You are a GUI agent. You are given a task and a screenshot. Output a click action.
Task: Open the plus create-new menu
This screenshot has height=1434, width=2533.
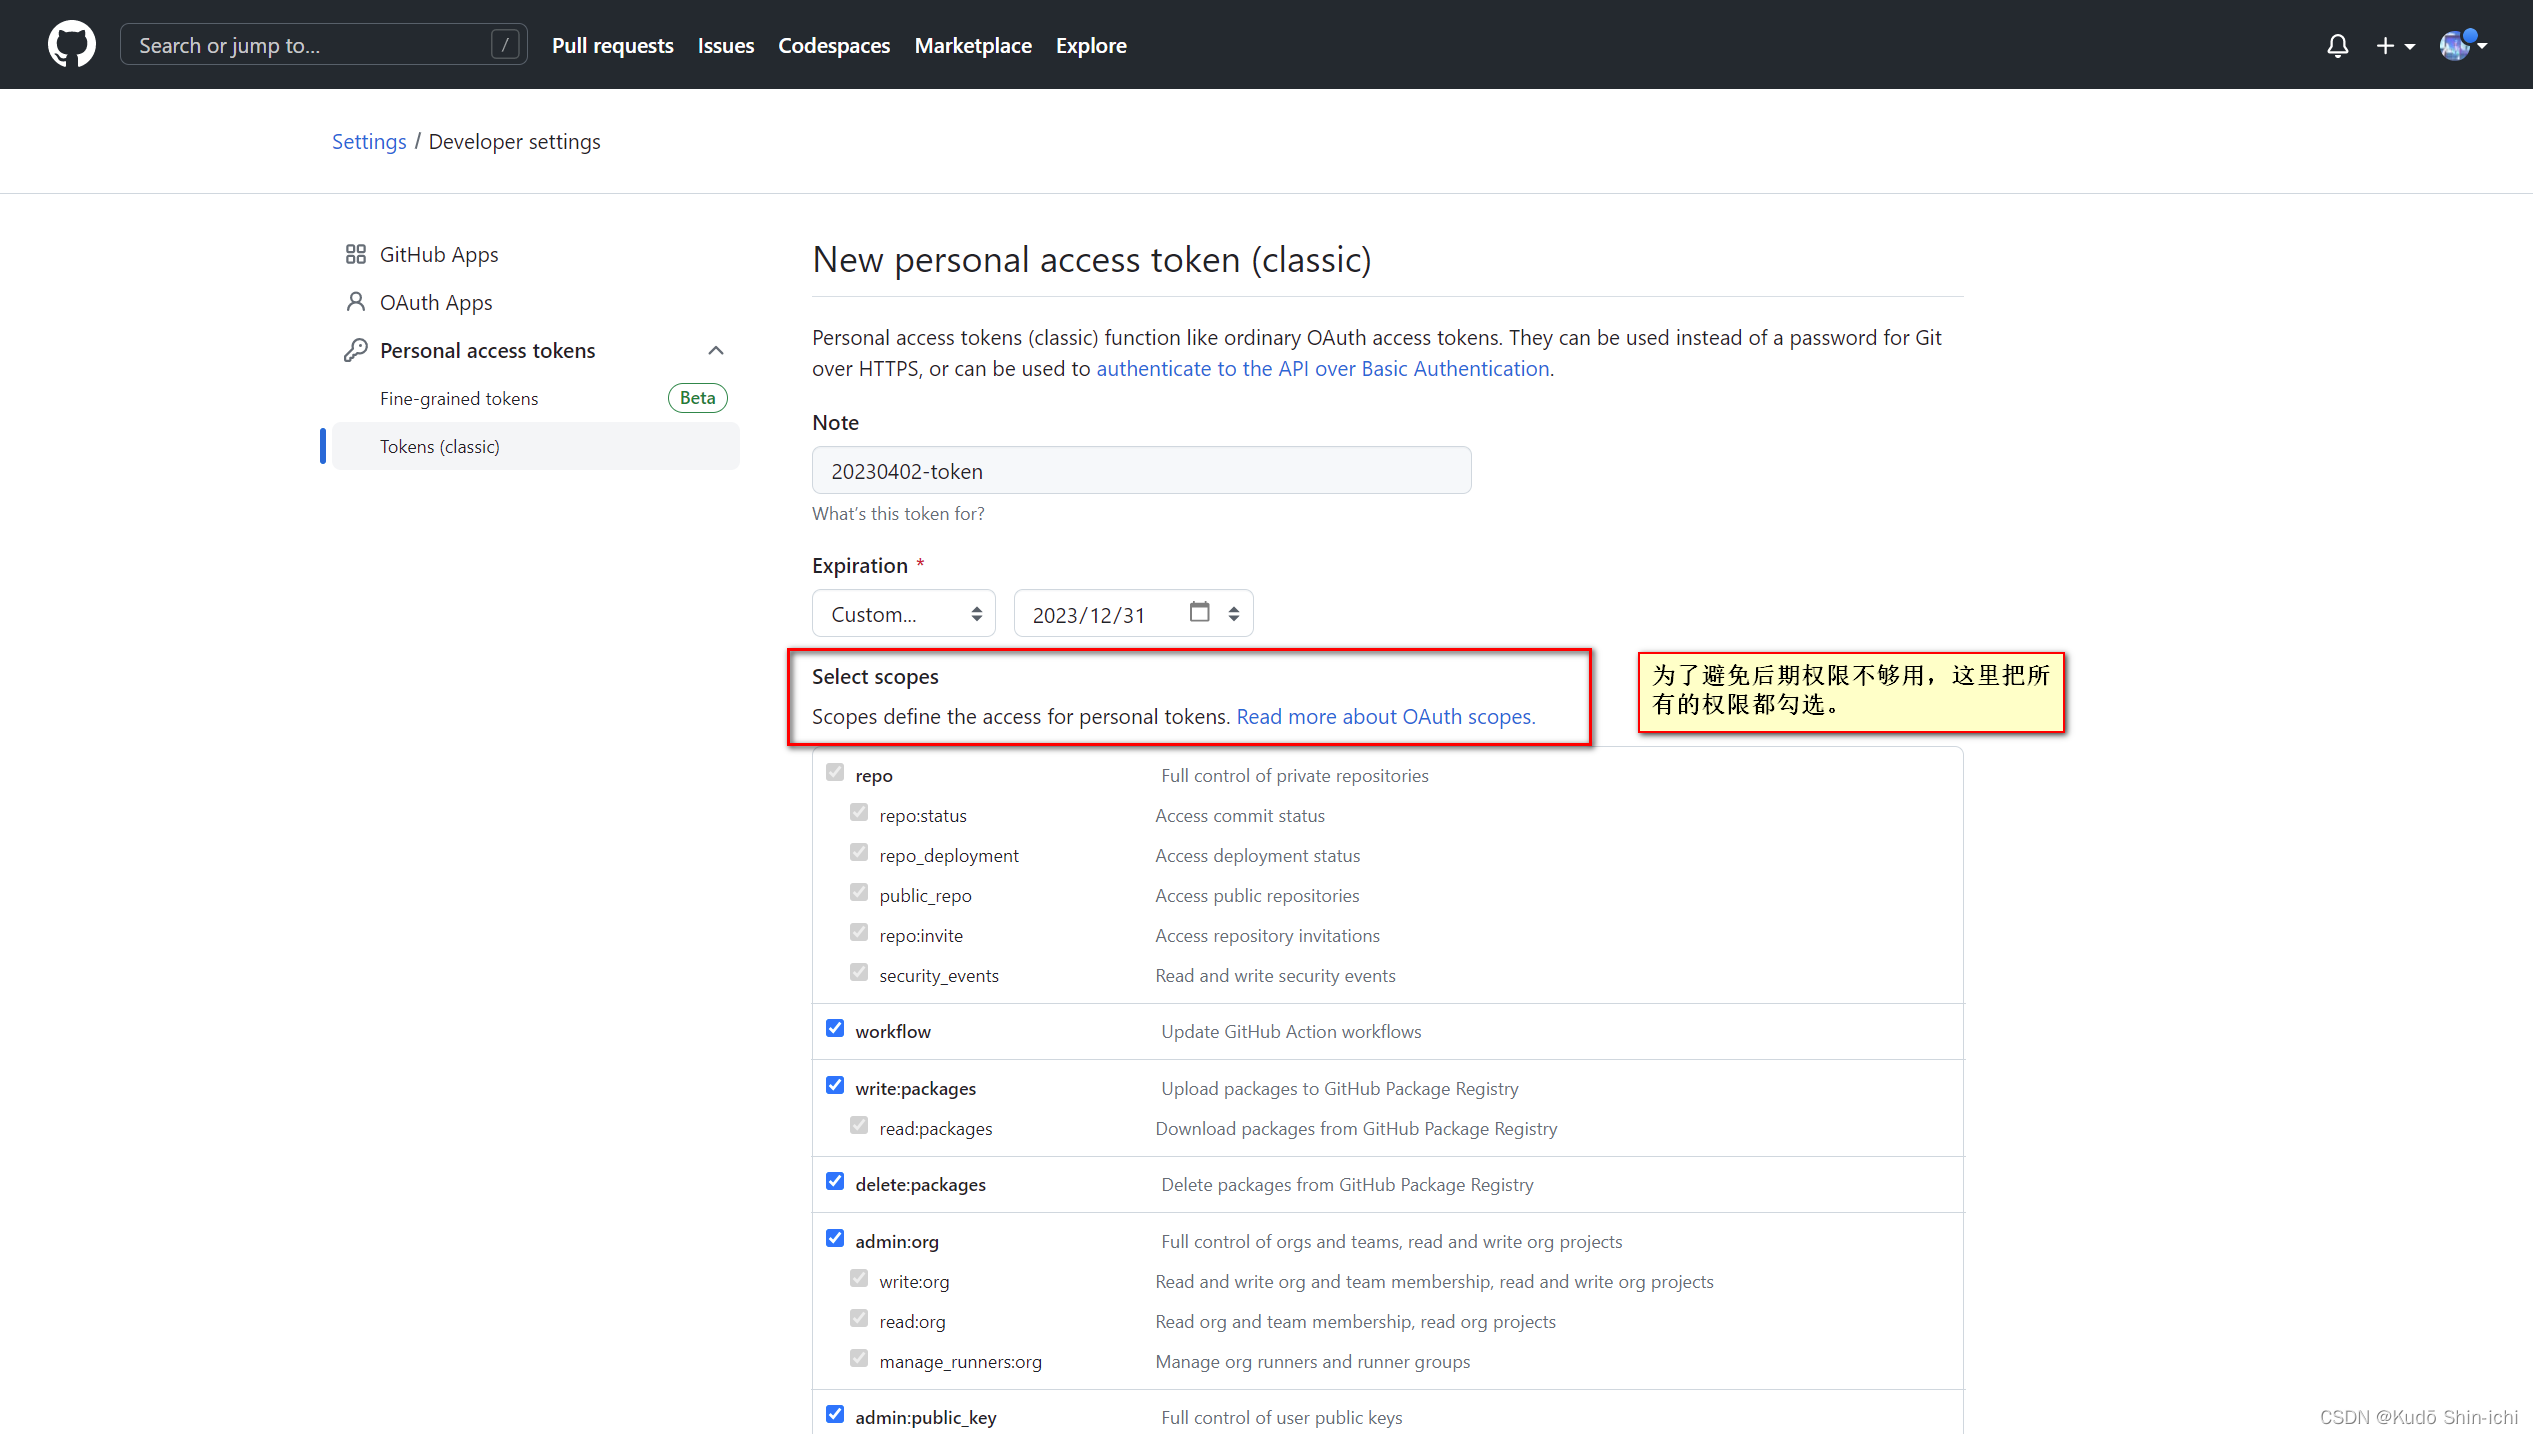tap(2395, 46)
